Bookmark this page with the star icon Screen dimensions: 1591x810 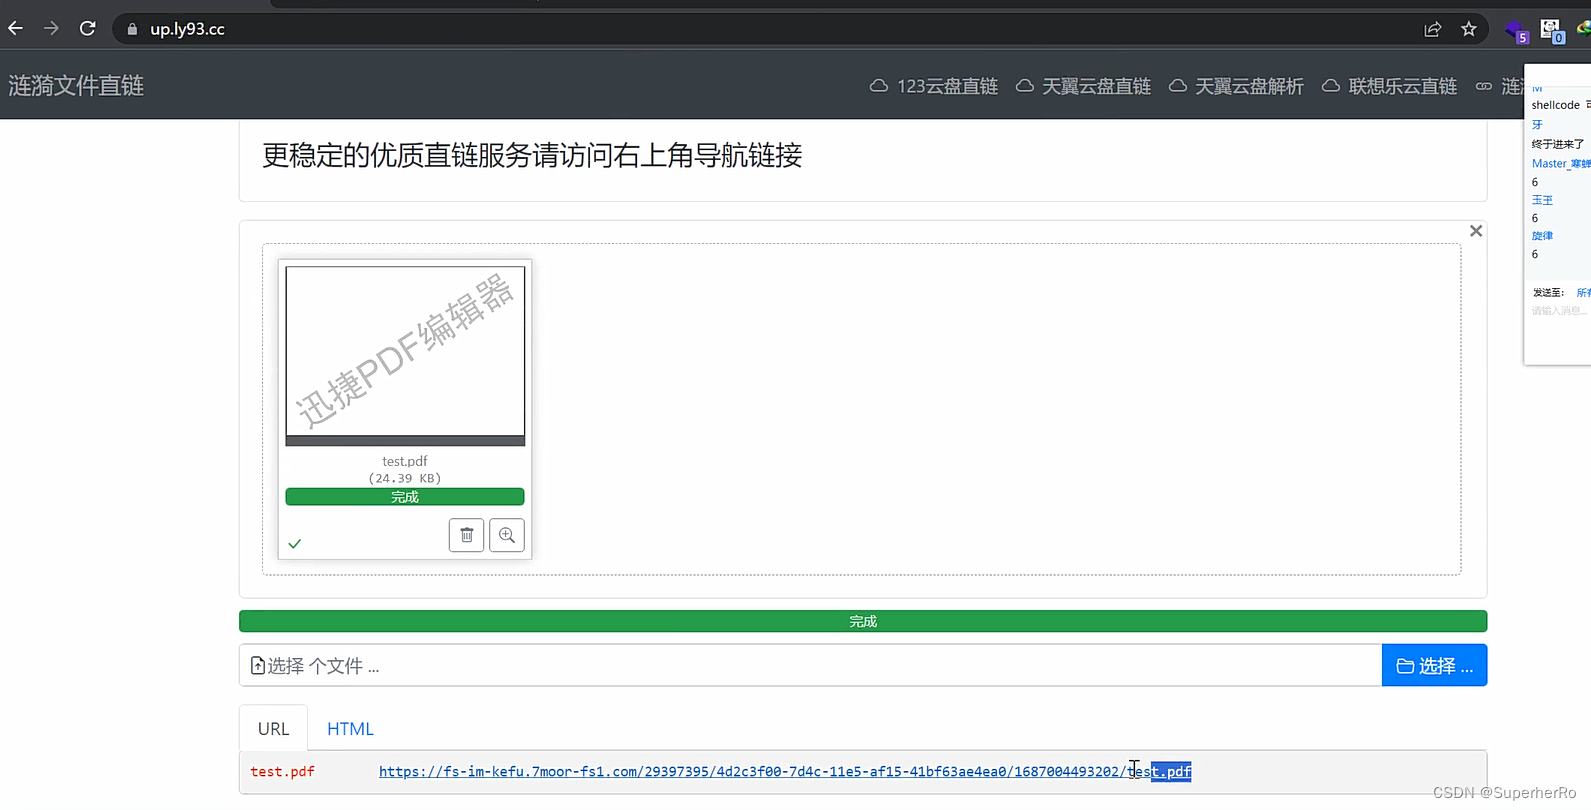pyautogui.click(x=1469, y=29)
